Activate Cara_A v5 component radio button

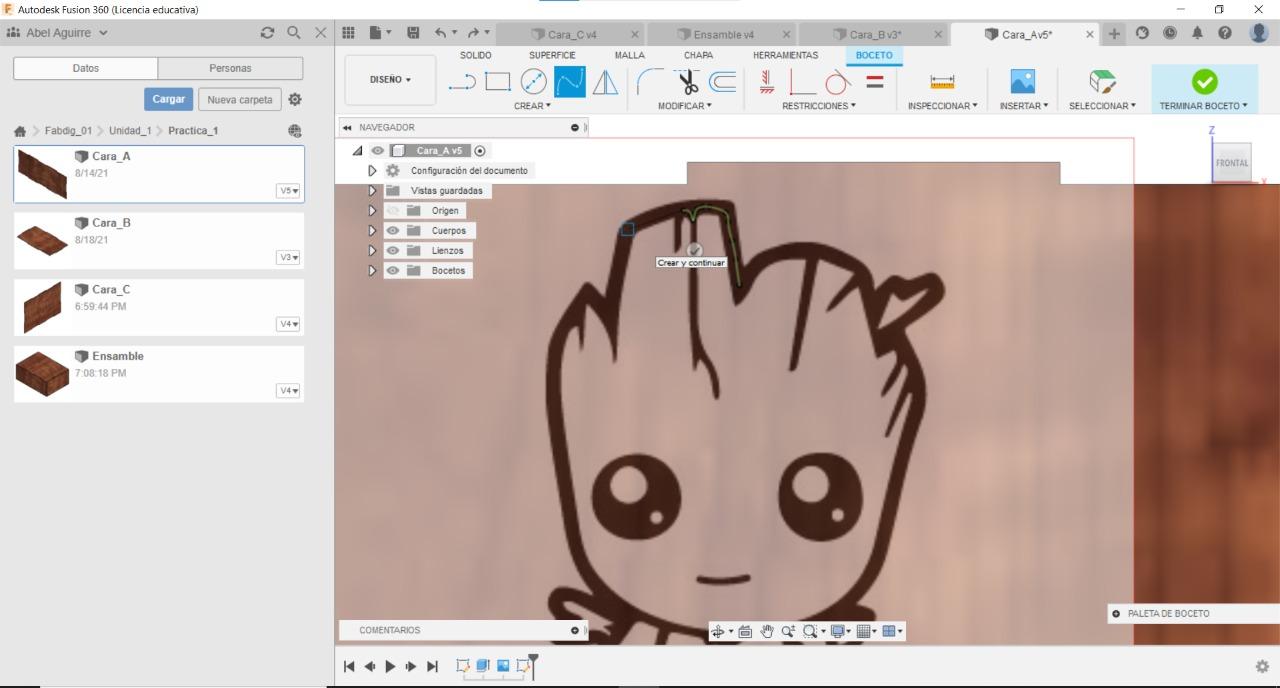coord(480,151)
